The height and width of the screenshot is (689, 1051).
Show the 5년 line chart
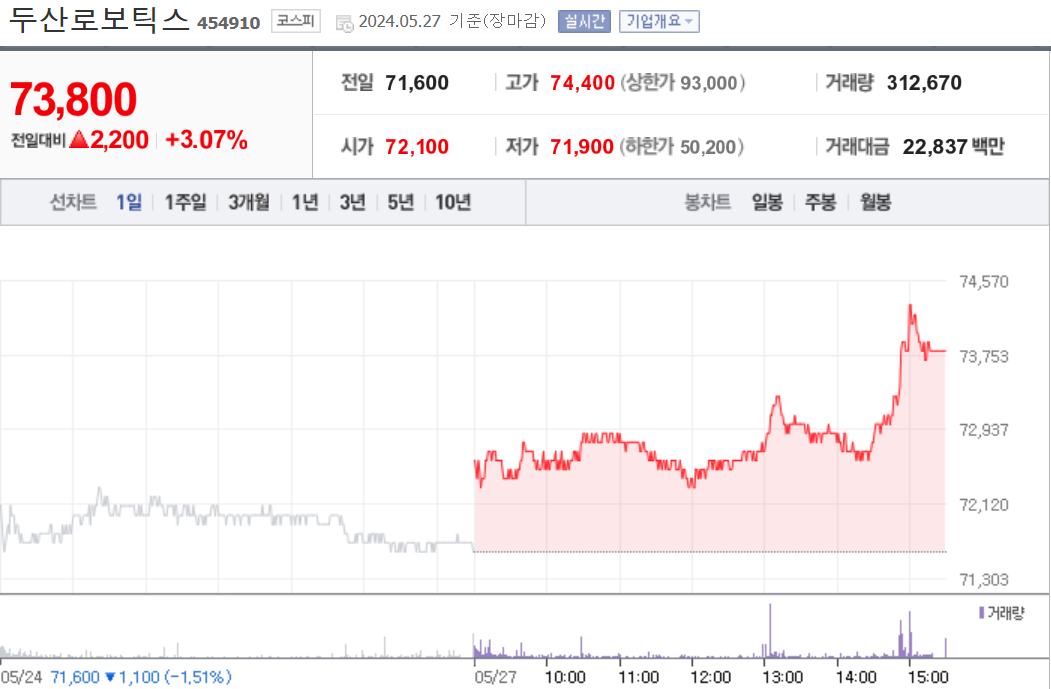pos(401,202)
